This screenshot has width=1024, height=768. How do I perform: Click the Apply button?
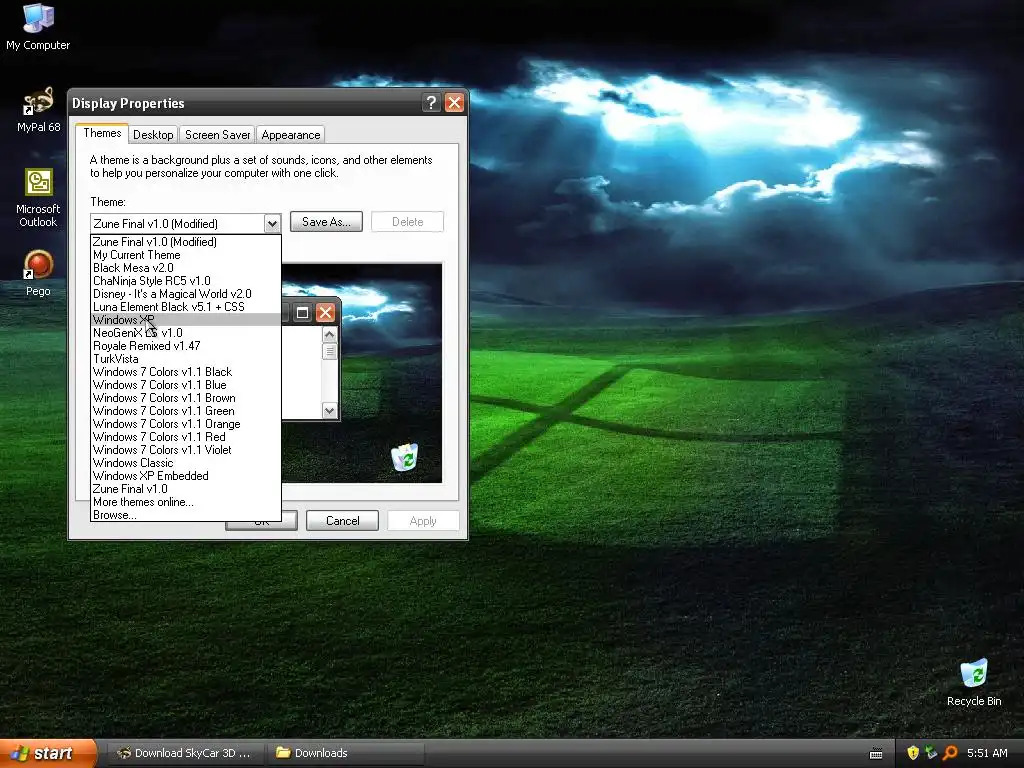coord(423,520)
